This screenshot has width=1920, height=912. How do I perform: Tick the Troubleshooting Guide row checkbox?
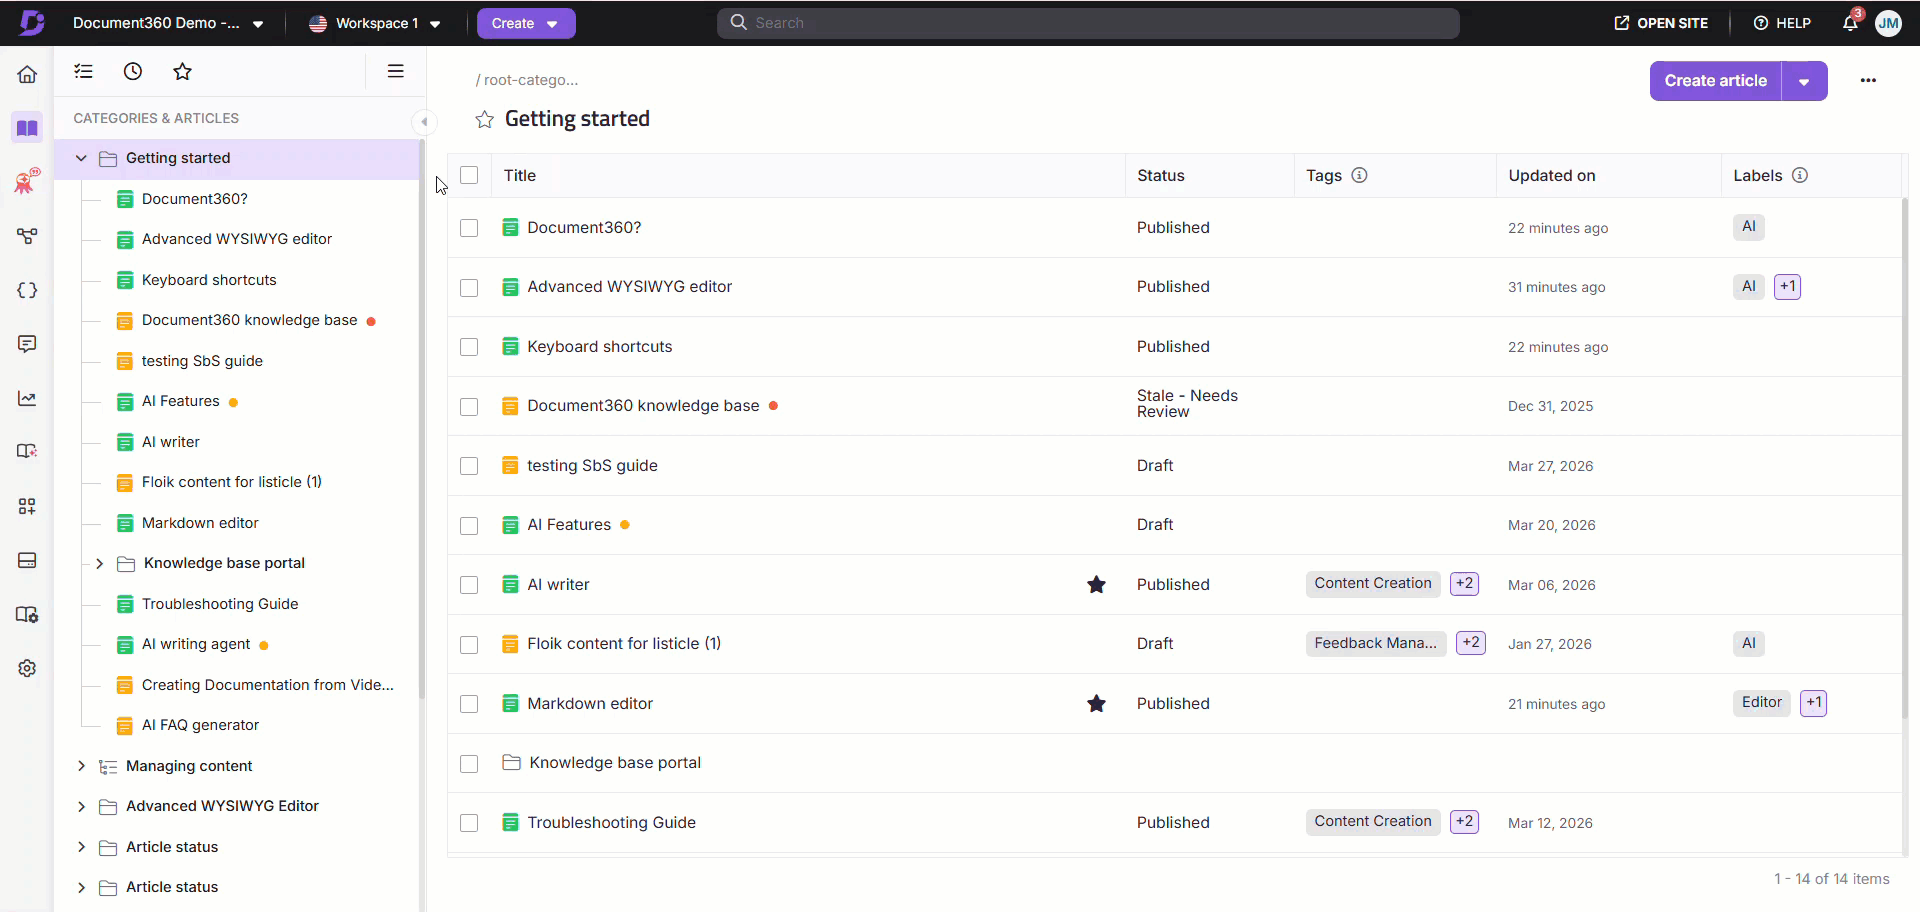click(469, 823)
